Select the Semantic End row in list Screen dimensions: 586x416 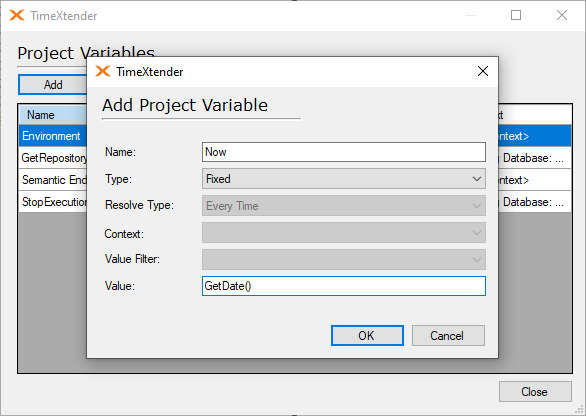(53, 180)
